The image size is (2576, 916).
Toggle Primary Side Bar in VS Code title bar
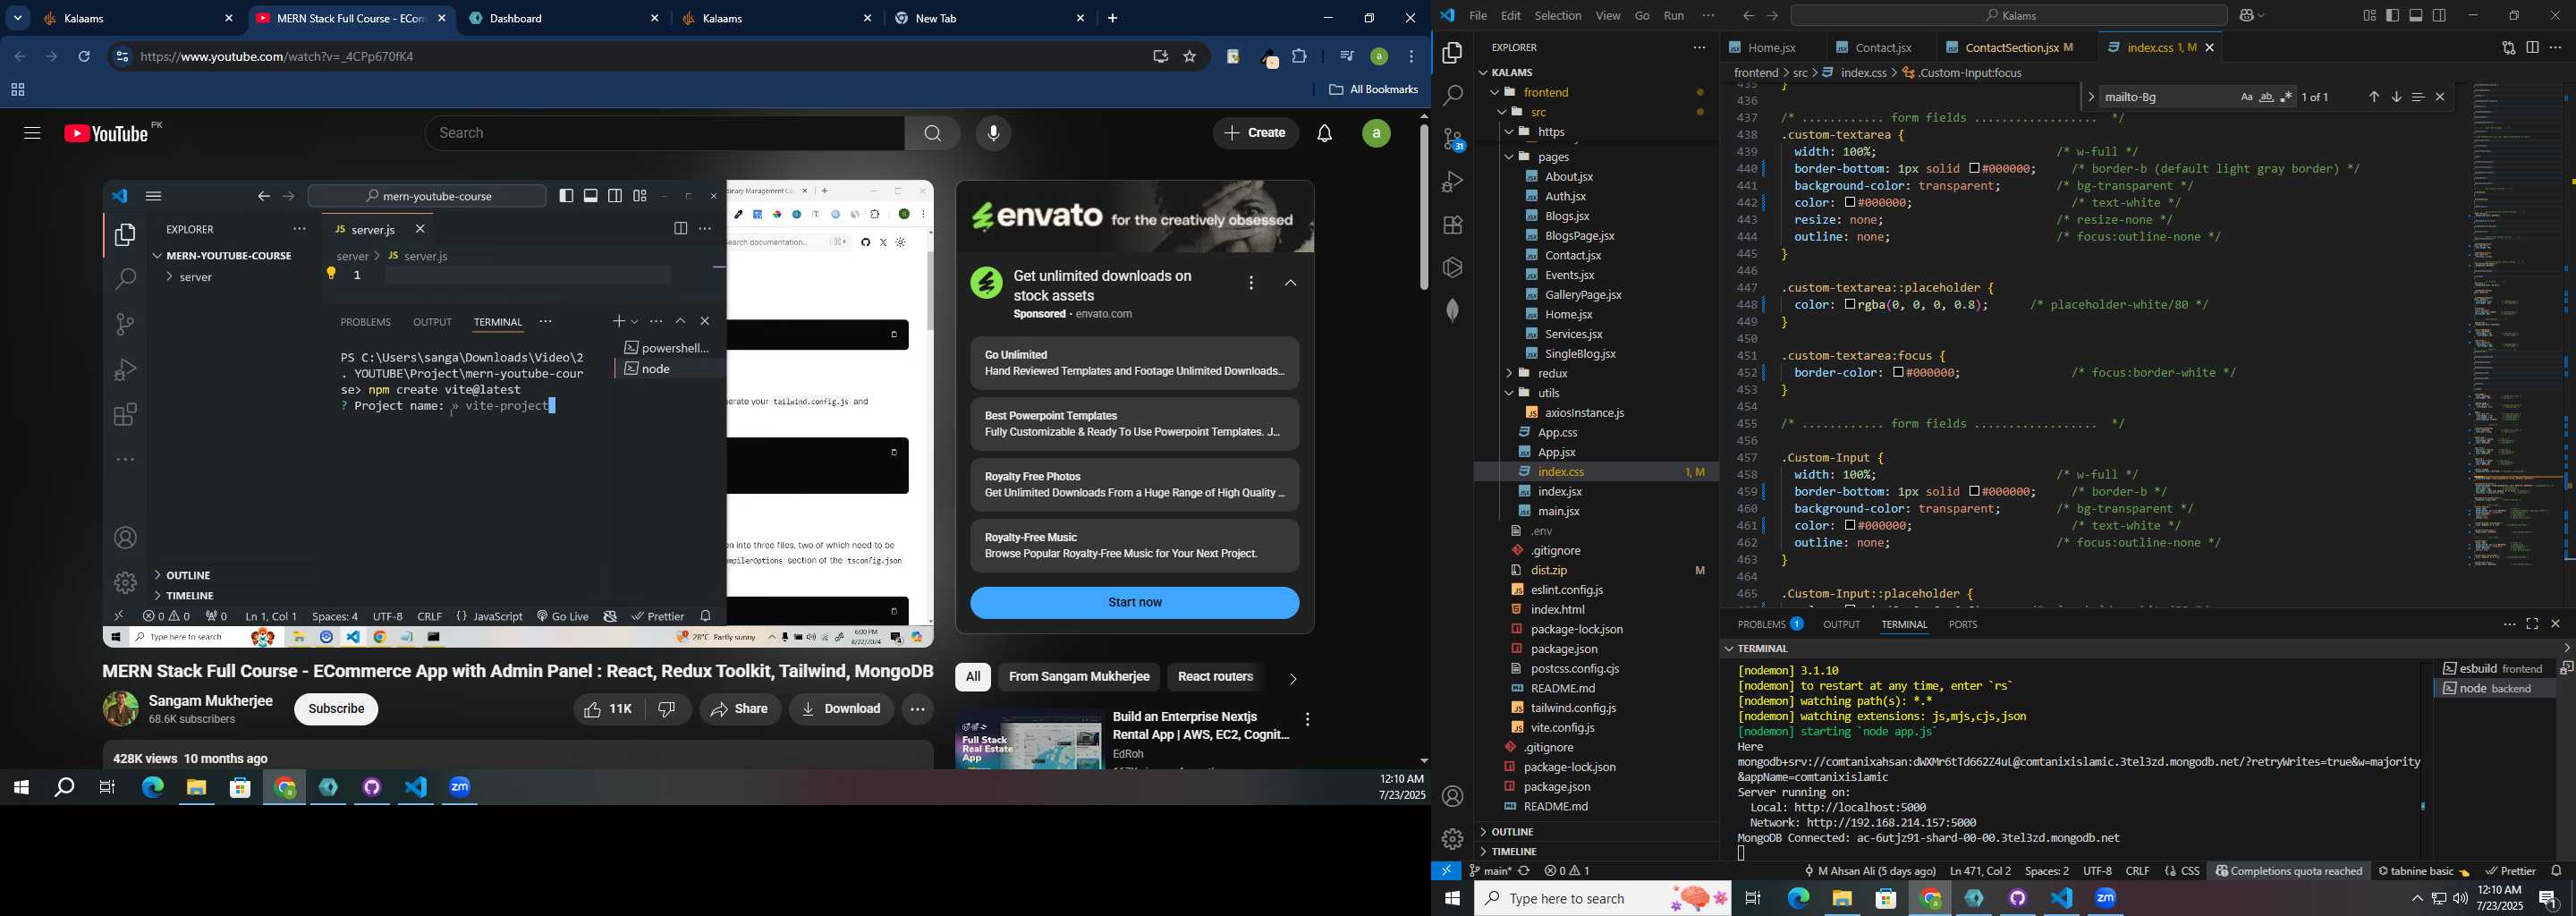2393,16
